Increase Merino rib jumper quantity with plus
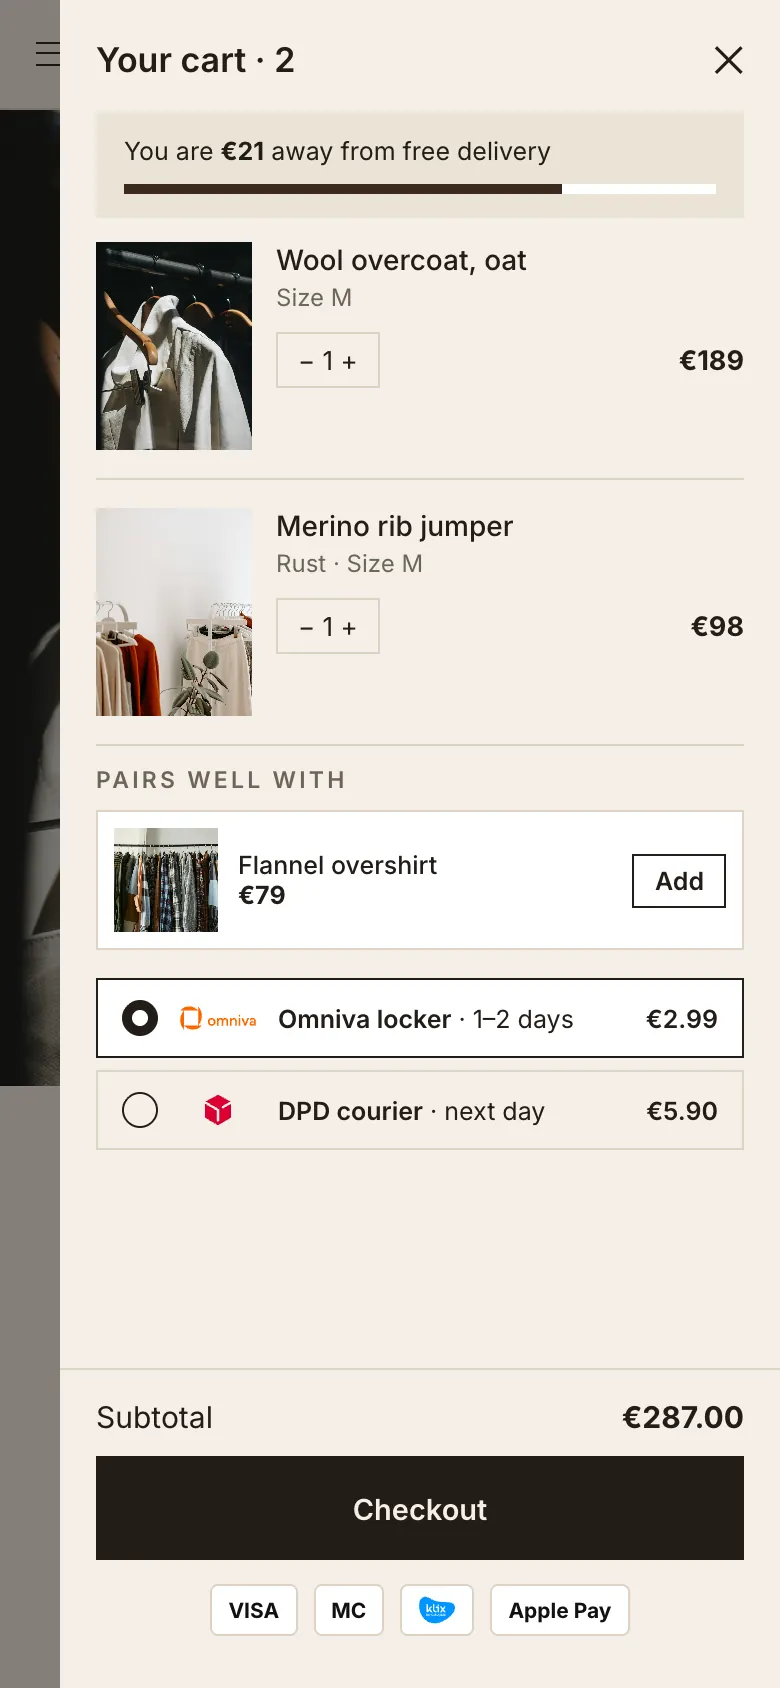This screenshot has width=780, height=1688. point(349,628)
